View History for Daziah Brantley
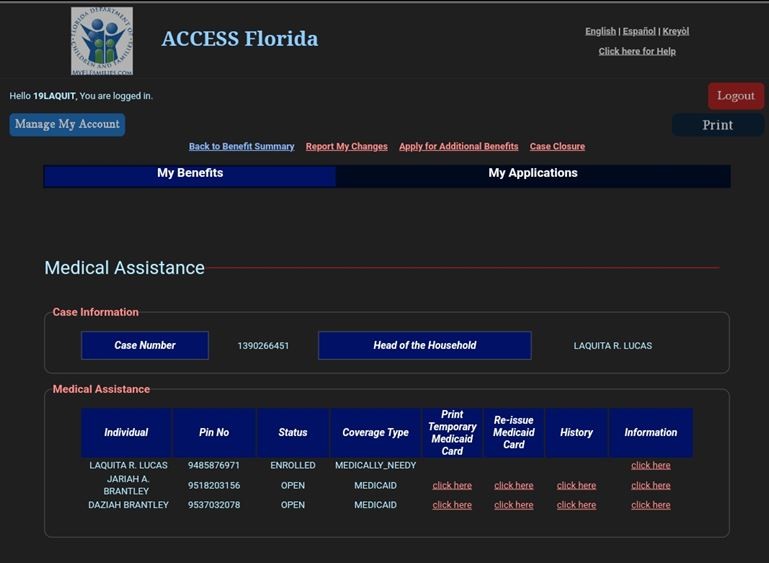Screen dimensions: 769x563 tap(576, 505)
